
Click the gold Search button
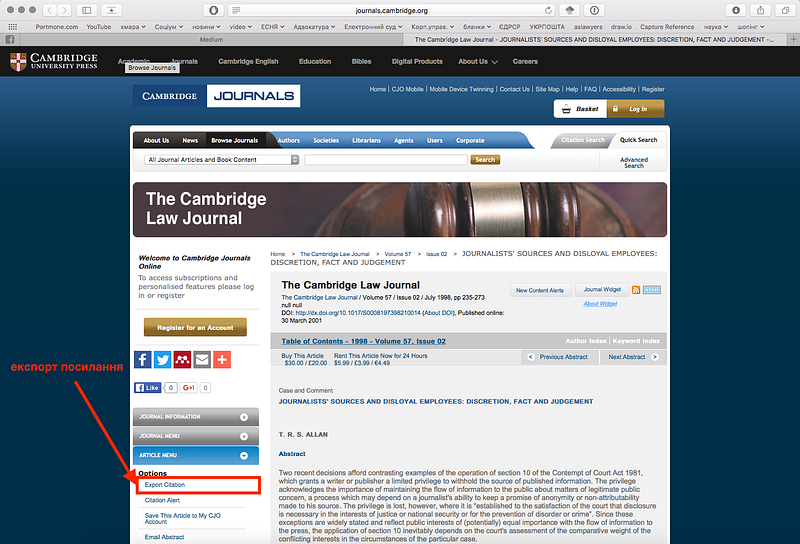[x=485, y=160]
